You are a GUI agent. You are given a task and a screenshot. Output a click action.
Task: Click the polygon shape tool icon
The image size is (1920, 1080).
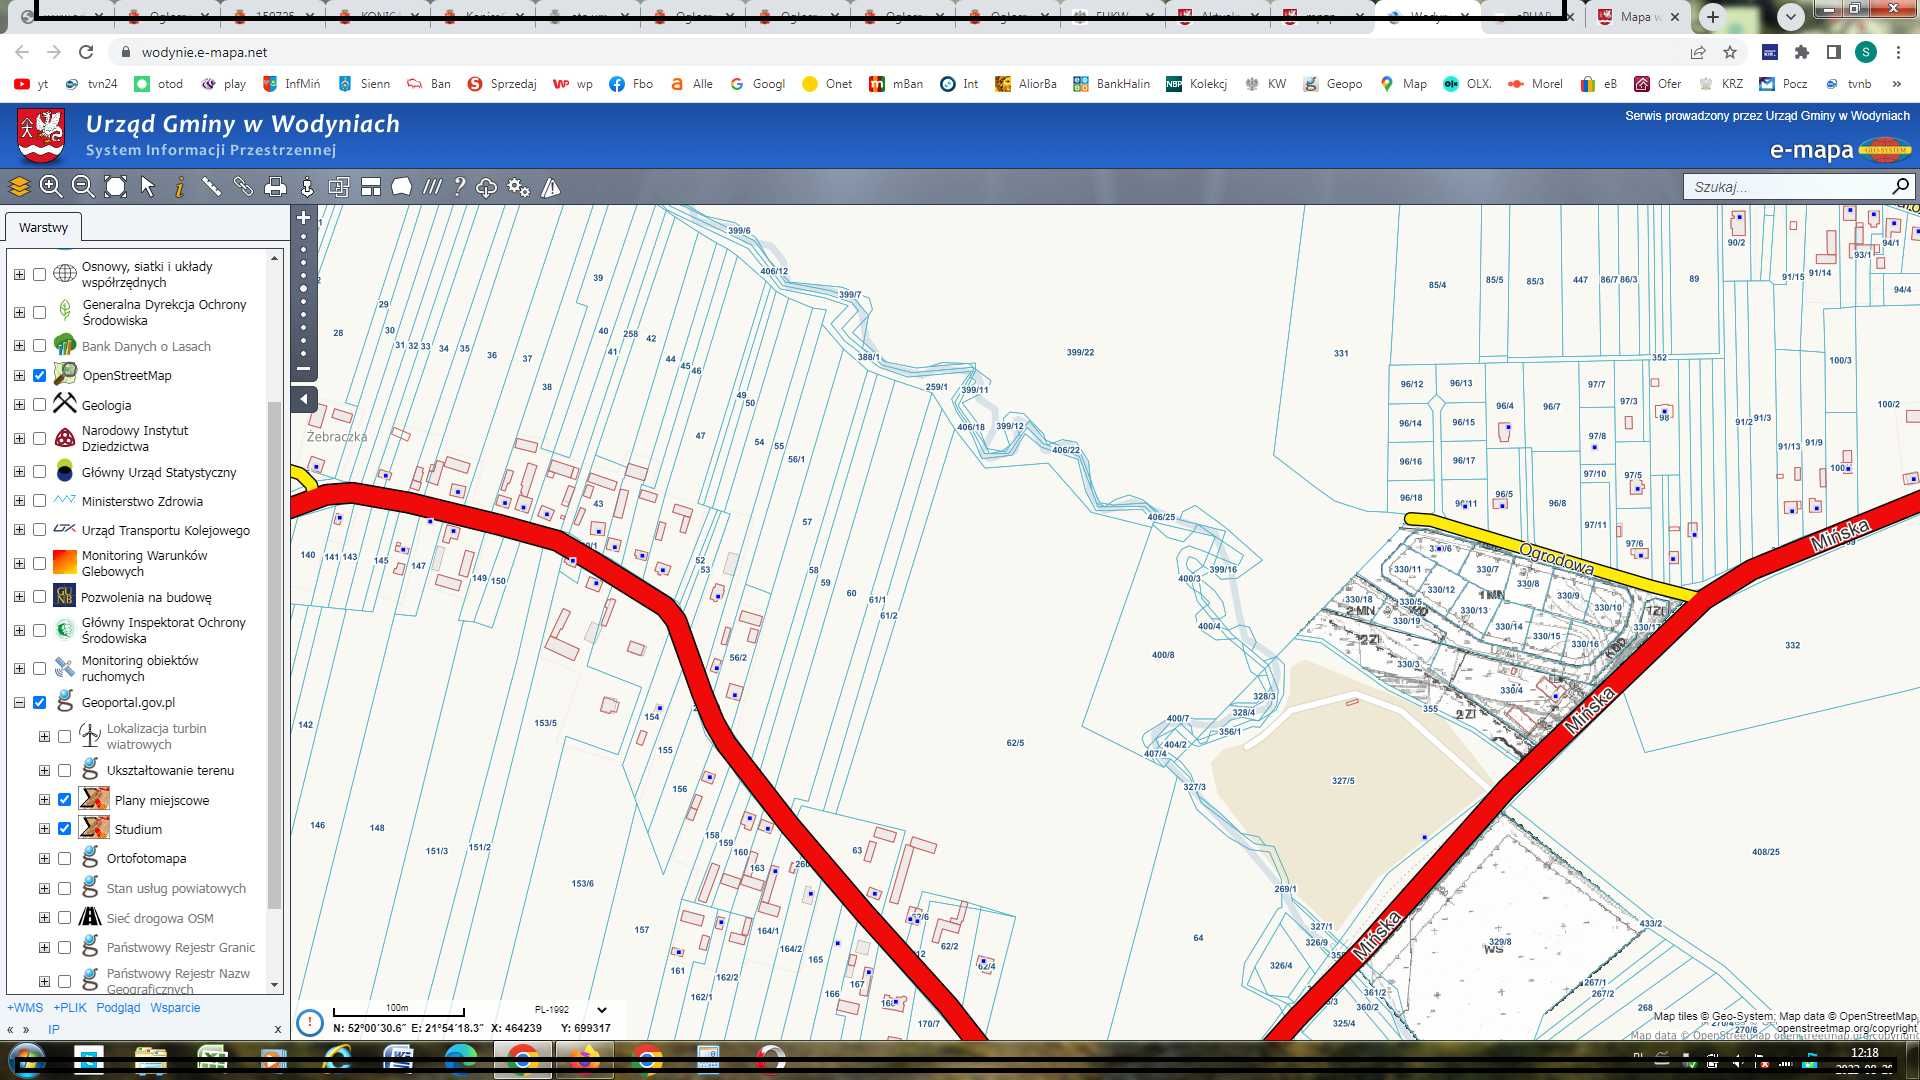tap(402, 187)
